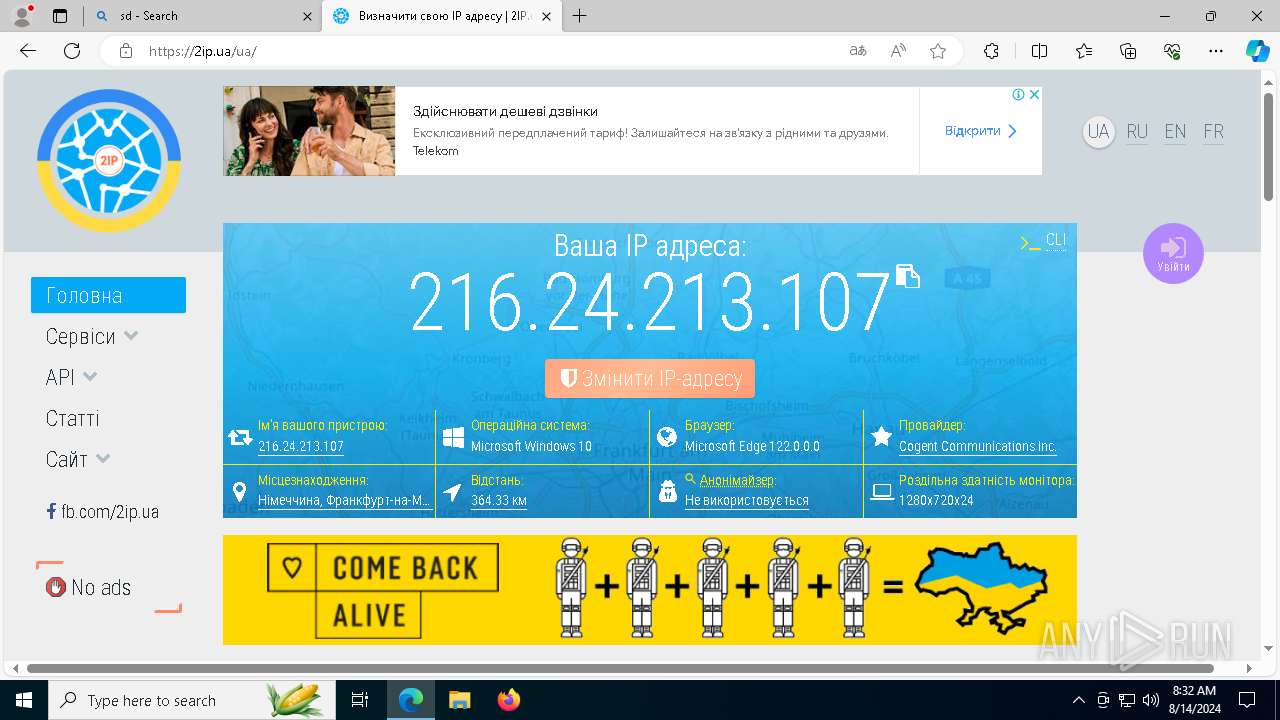Click the Come Back Alive banner
Image resolution: width=1280 pixels, height=720 pixels.
650,590
